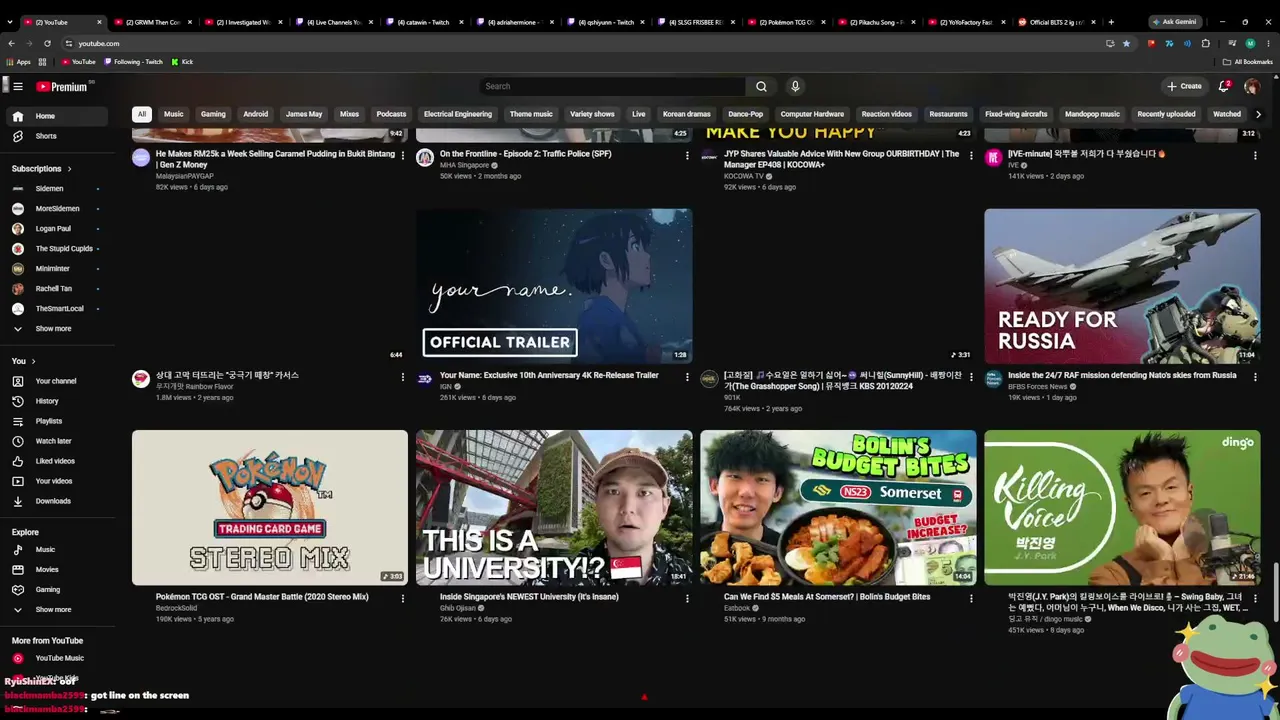Play the Killing Voice J.Y. Park thumbnail
This screenshot has height=720, width=1280.
(x=1122, y=508)
